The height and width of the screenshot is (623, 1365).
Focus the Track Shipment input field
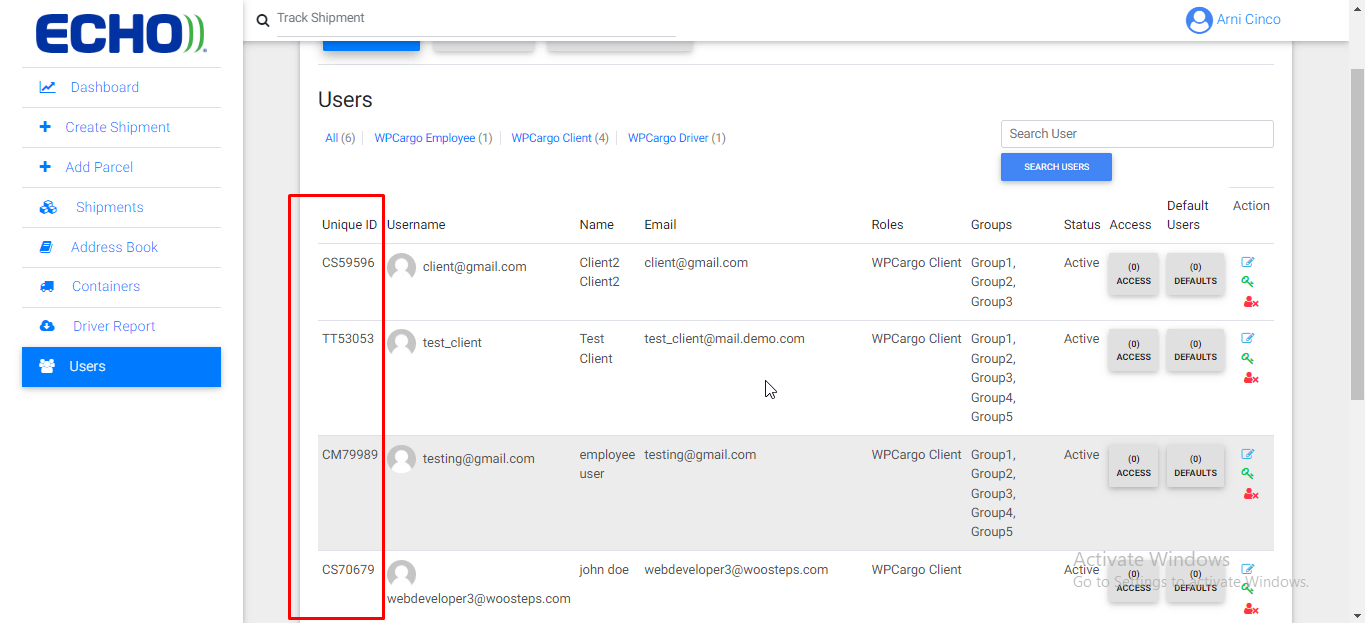[476, 18]
